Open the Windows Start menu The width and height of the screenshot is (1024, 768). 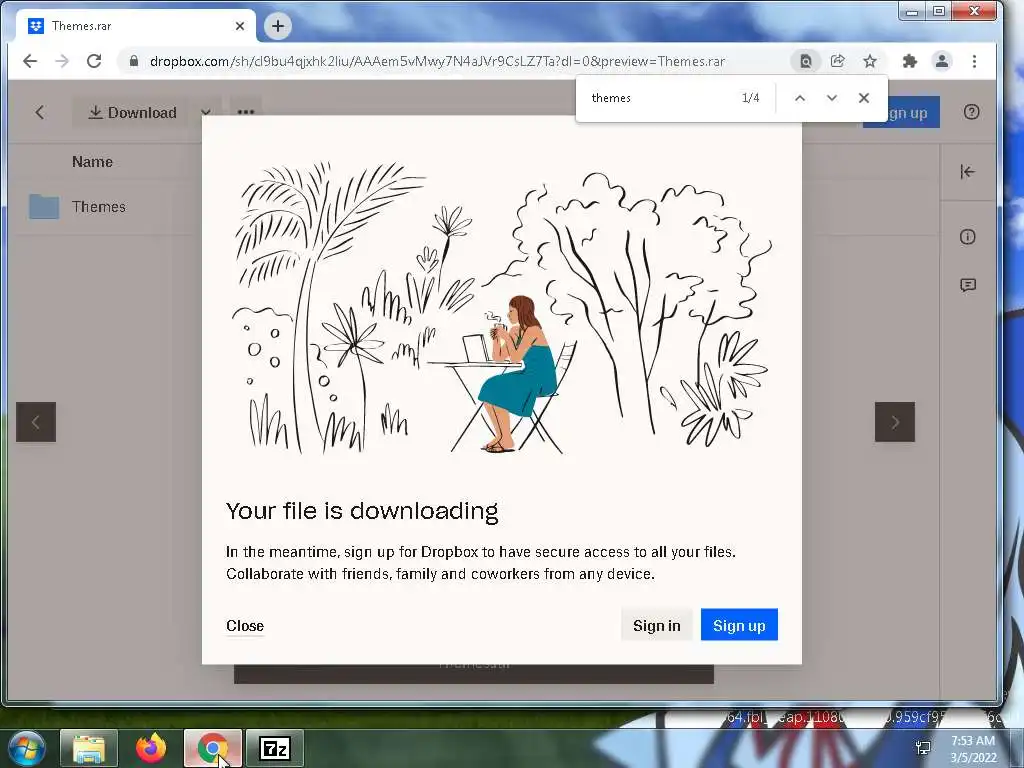[x=26, y=748]
